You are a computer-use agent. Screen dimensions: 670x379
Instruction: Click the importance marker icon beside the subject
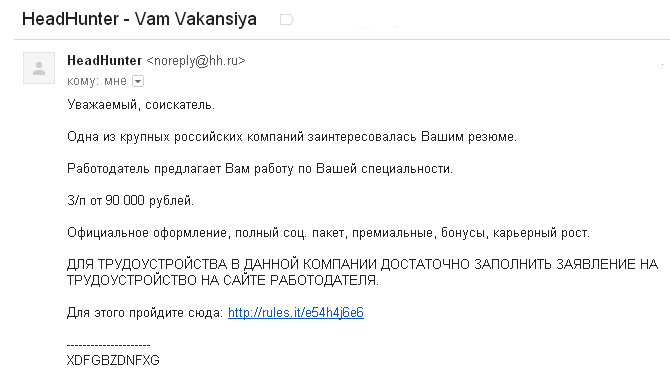pos(286,20)
